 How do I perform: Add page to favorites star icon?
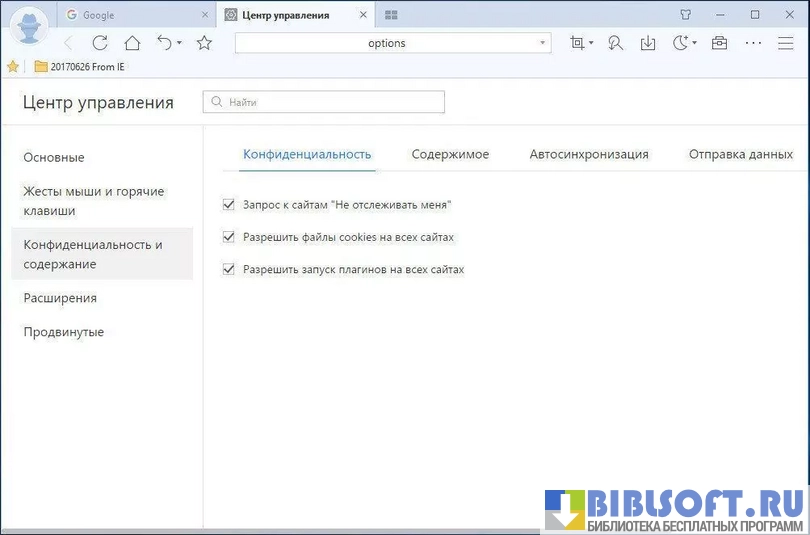pos(204,43)
